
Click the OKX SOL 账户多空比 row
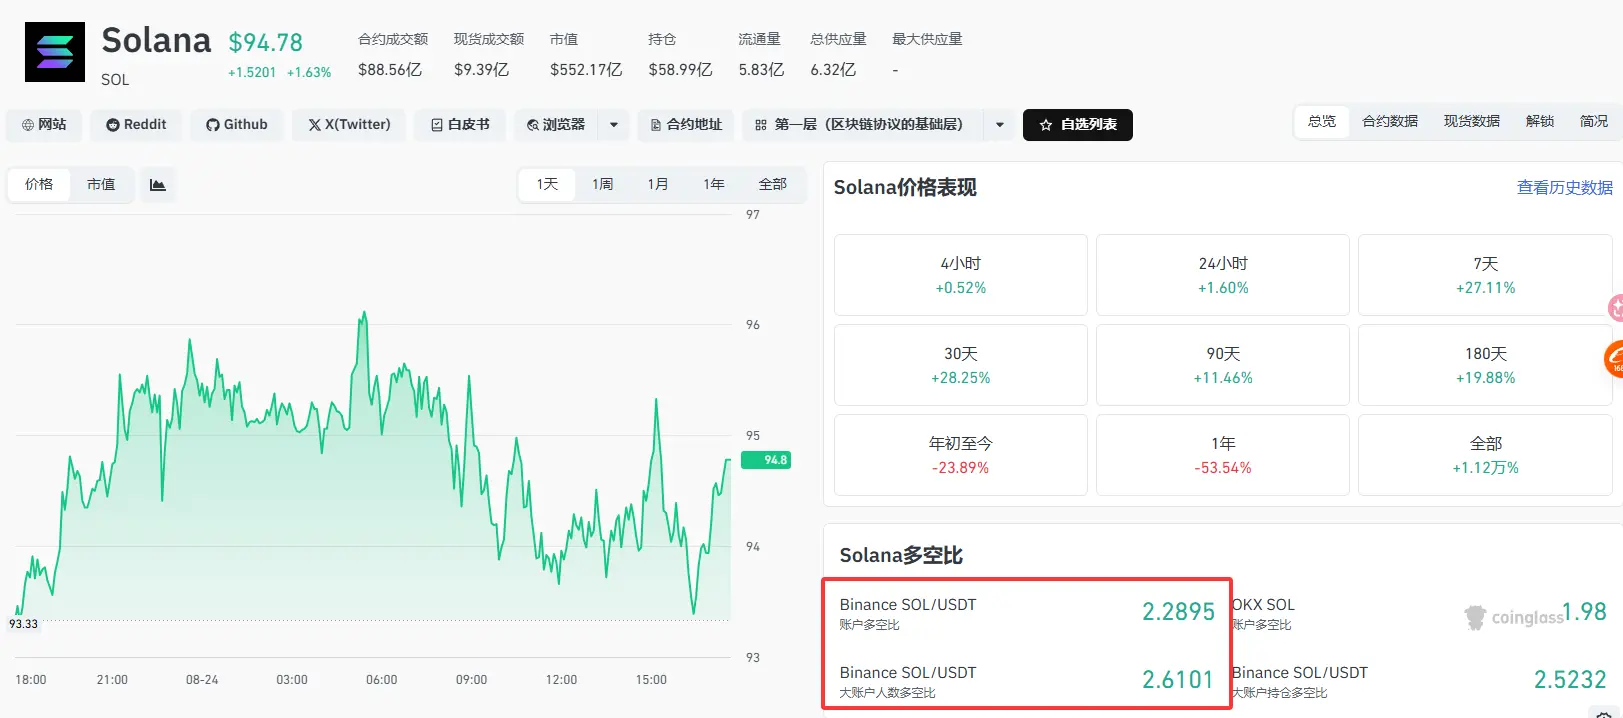[x=1419, y=612]
